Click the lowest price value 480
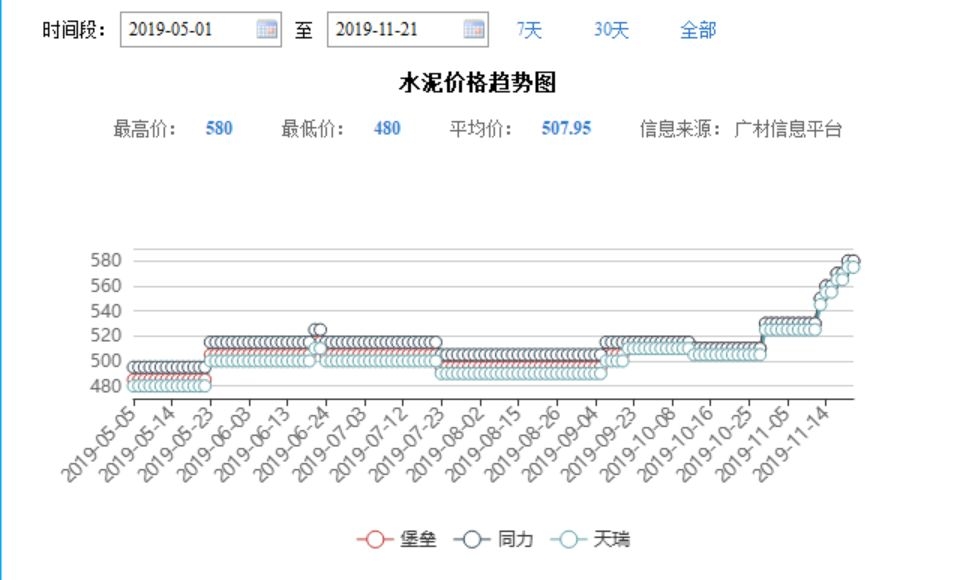This screenshot has height=580, width=971. (387, 129)
